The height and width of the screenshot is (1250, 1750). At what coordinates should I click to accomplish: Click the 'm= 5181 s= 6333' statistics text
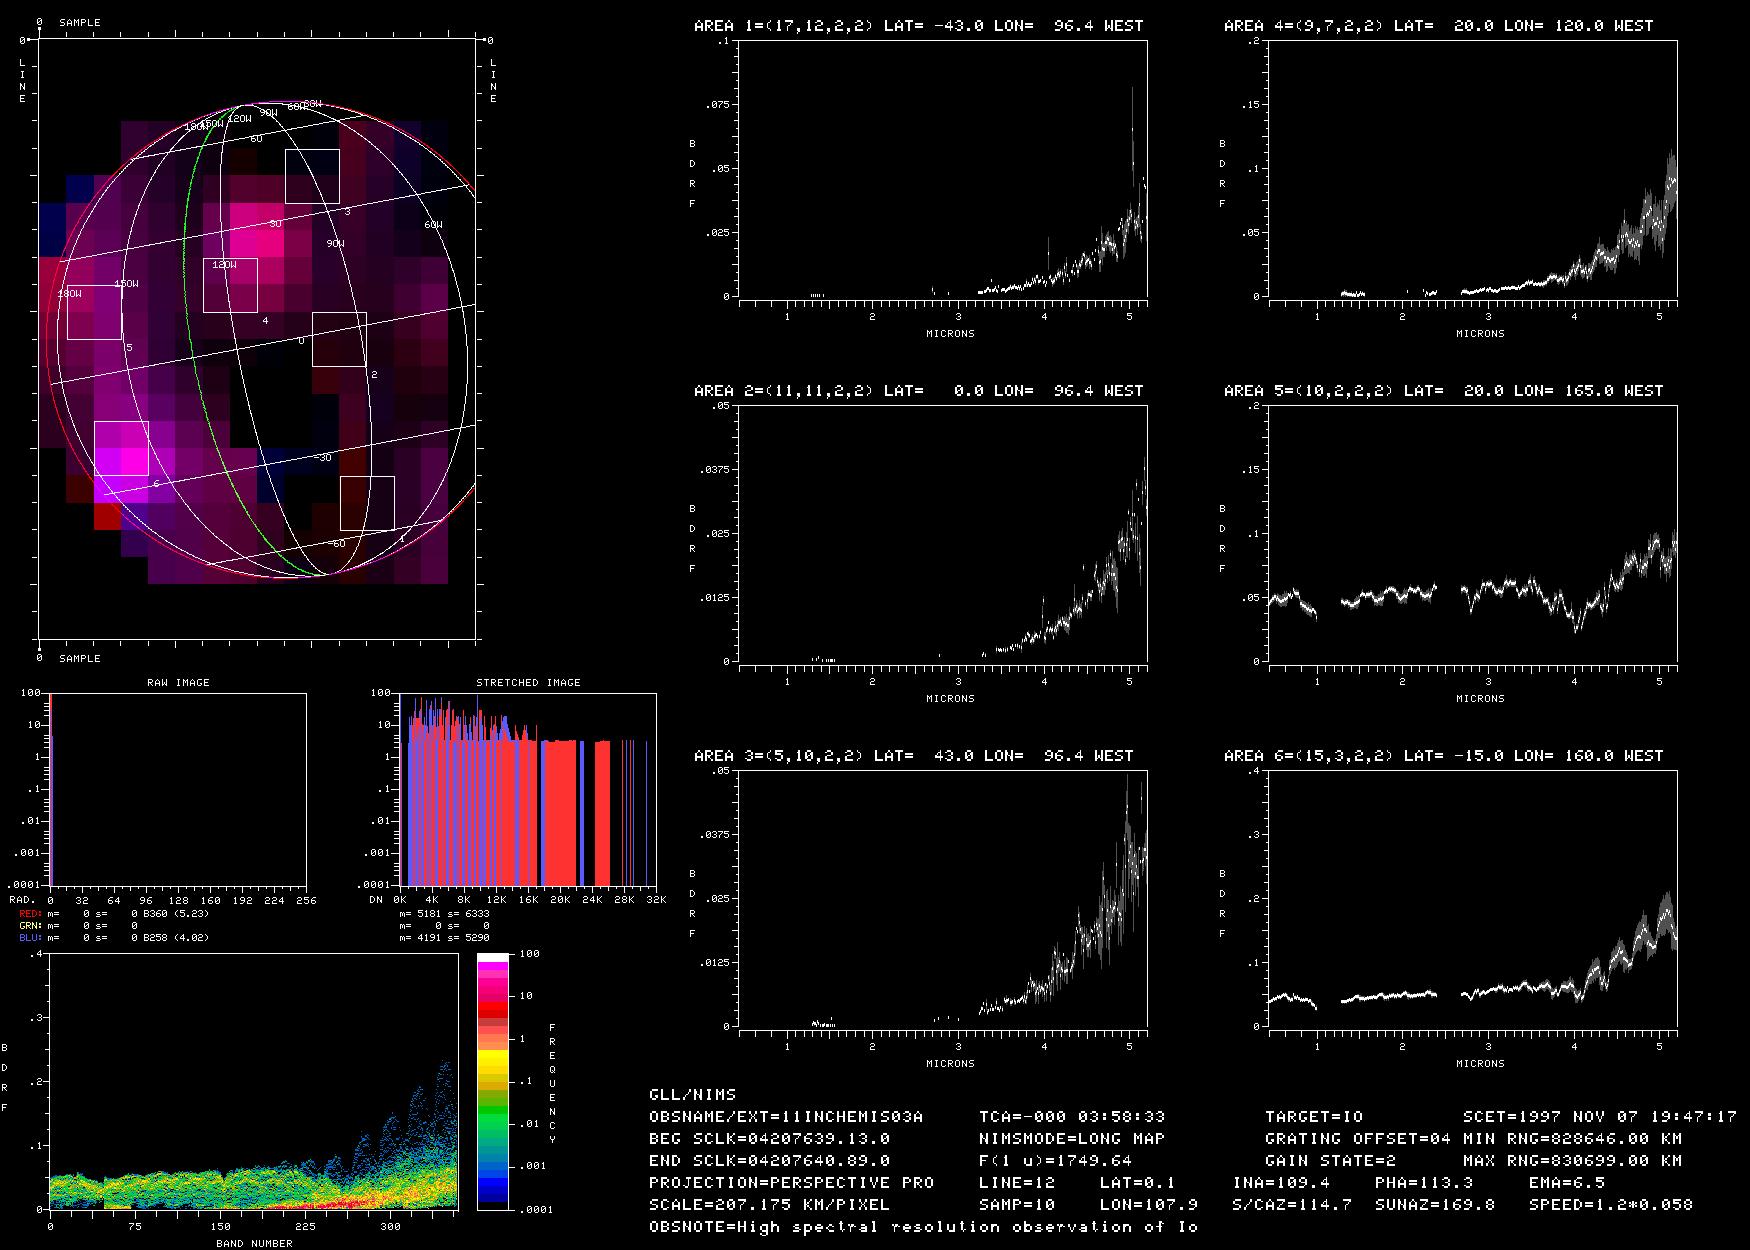(445, 914)
